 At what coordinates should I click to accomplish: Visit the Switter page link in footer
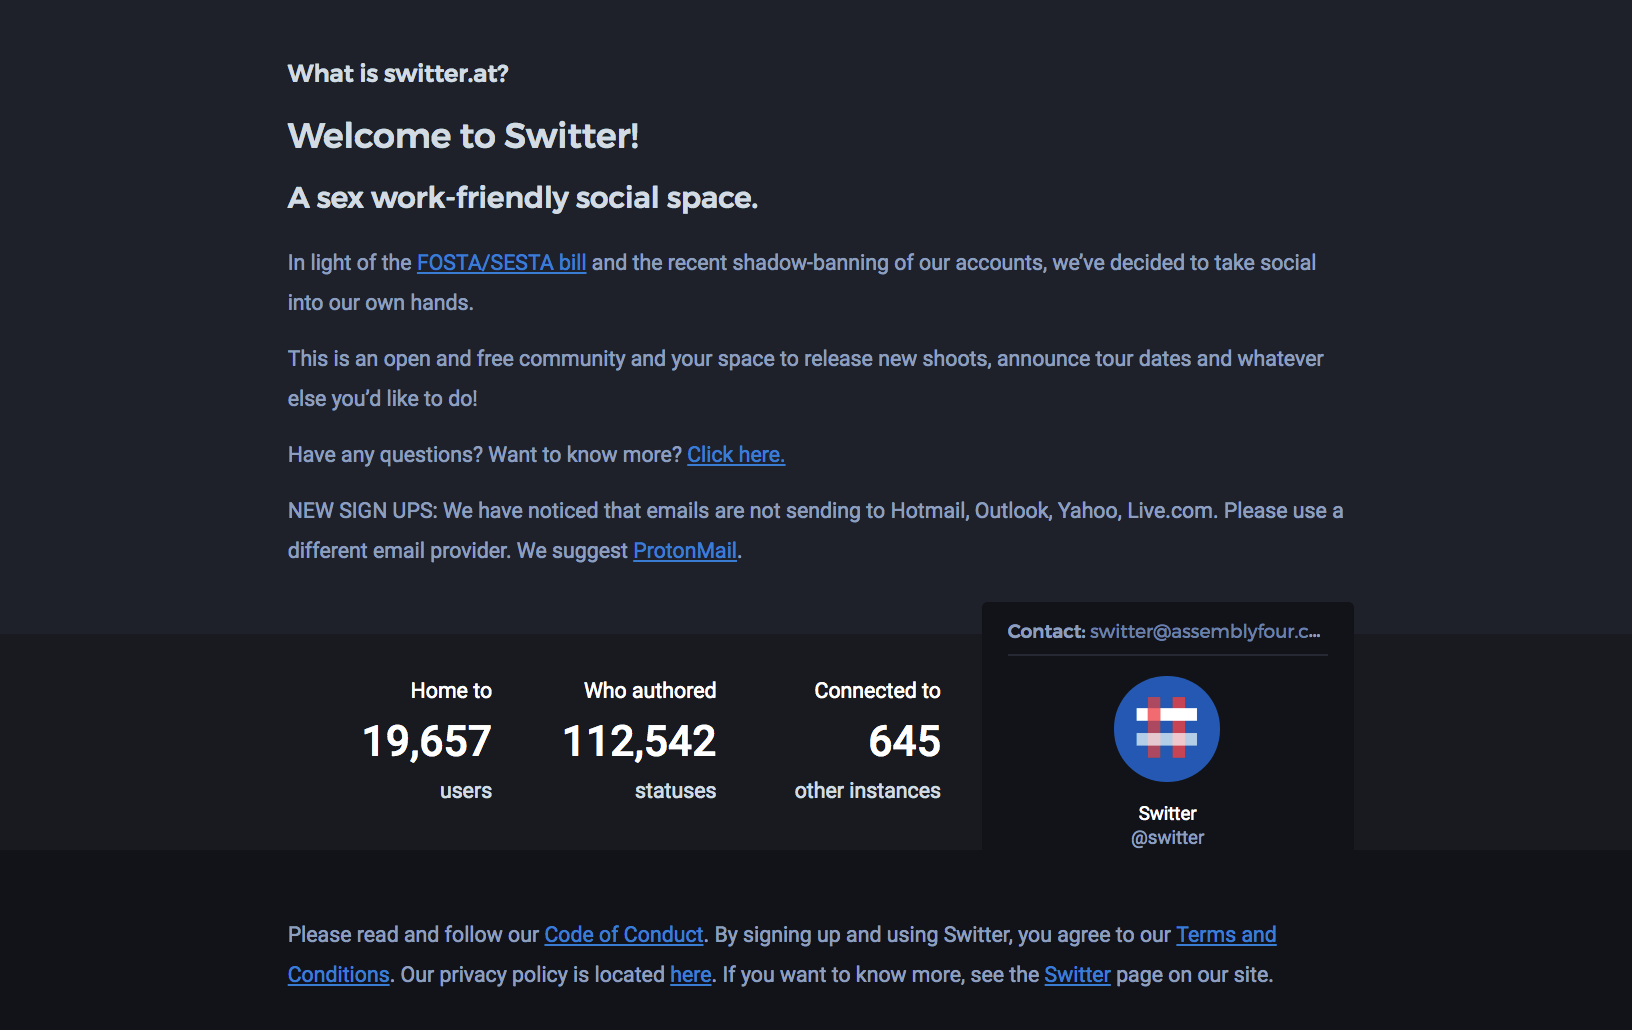[1076, 974]
